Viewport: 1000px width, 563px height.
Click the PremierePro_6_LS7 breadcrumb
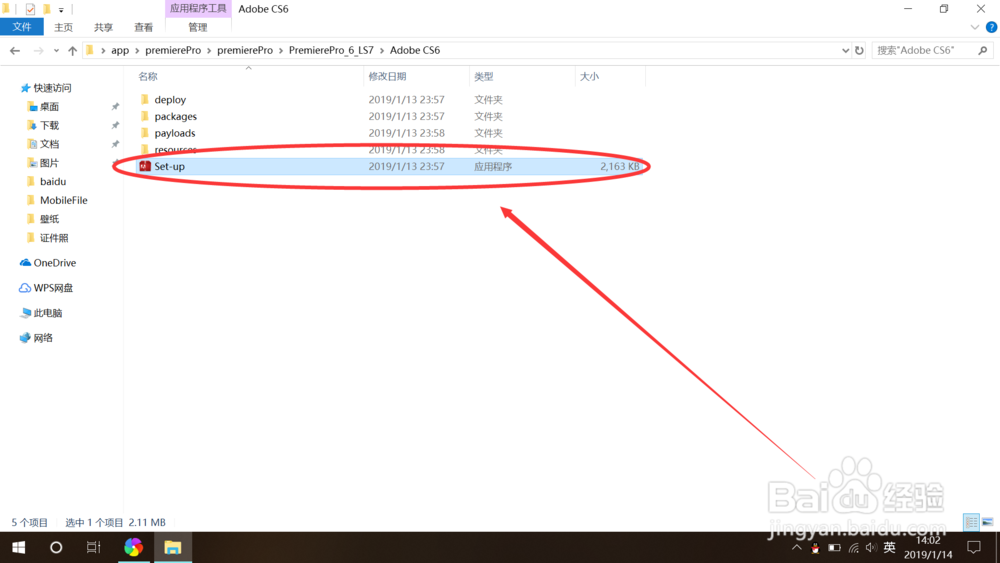tap(331, 50)
